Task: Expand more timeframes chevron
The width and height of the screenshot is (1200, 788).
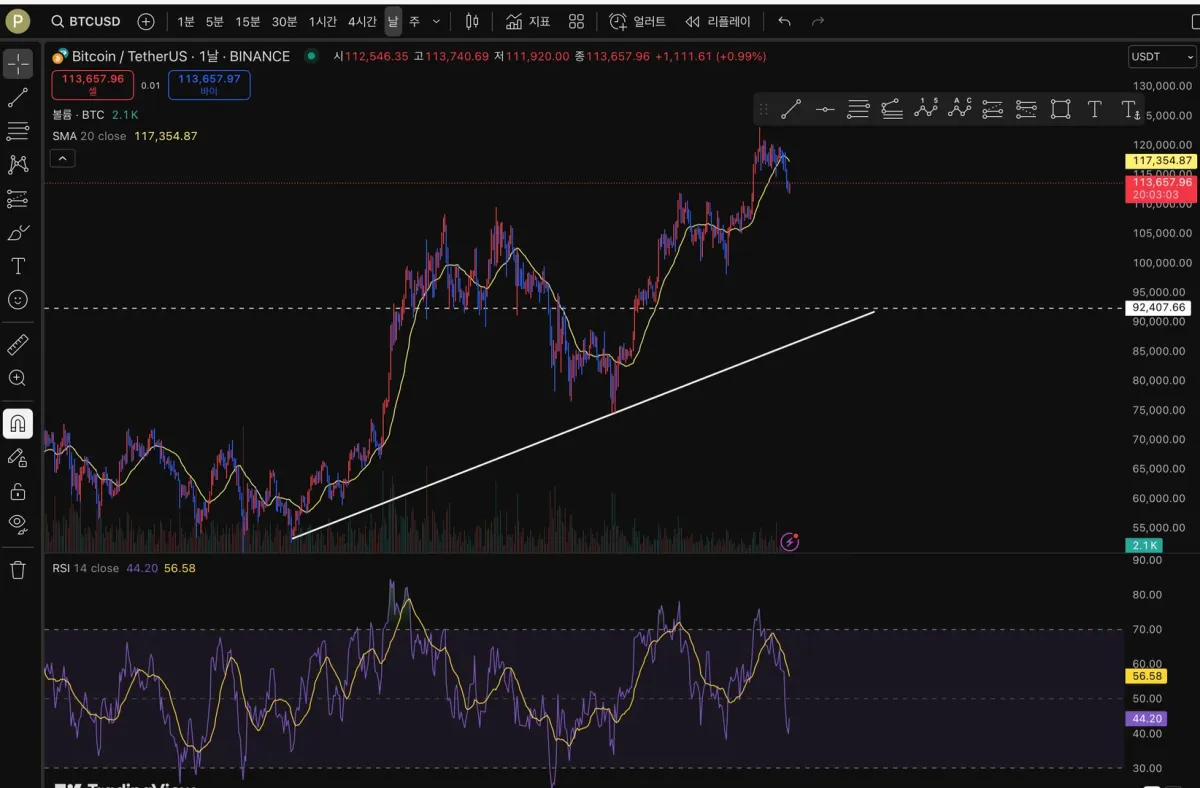Action: pyautogui.click(x=436, y=21)
